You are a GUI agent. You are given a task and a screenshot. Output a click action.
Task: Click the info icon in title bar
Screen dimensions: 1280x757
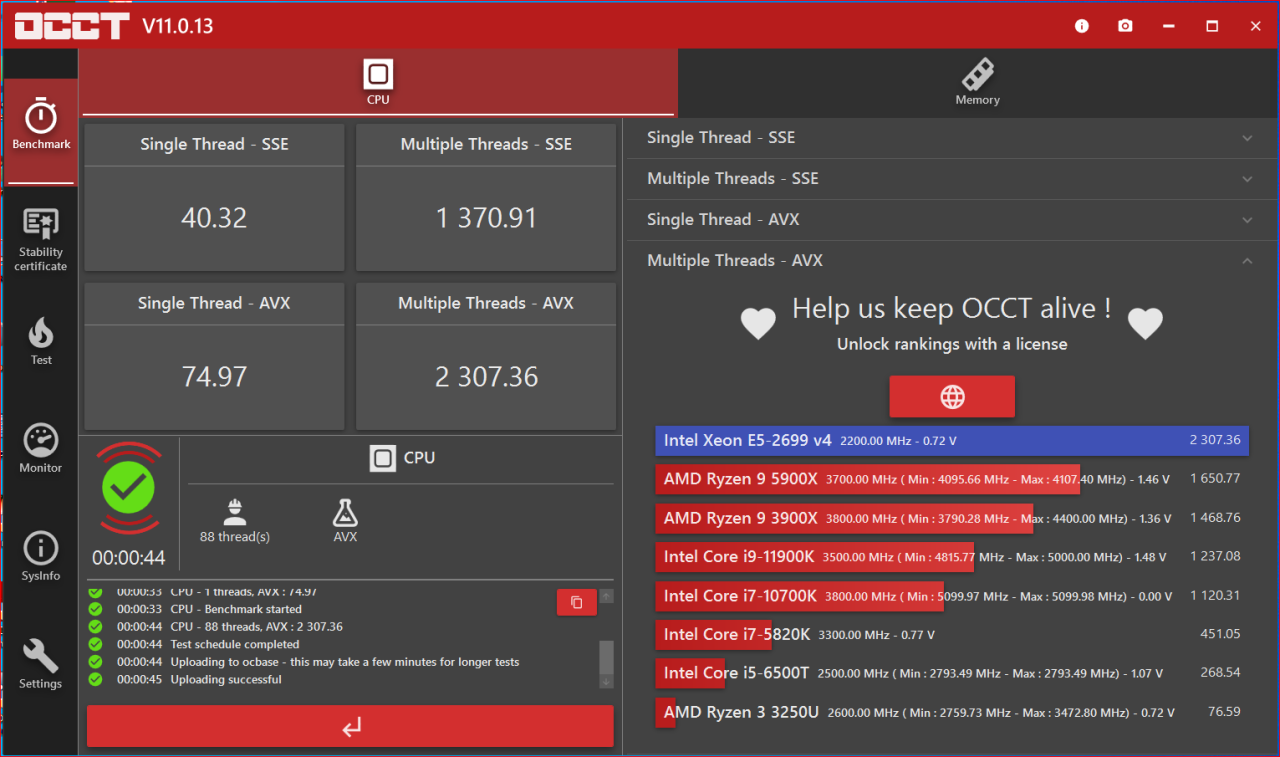[x=1082, y=26]
